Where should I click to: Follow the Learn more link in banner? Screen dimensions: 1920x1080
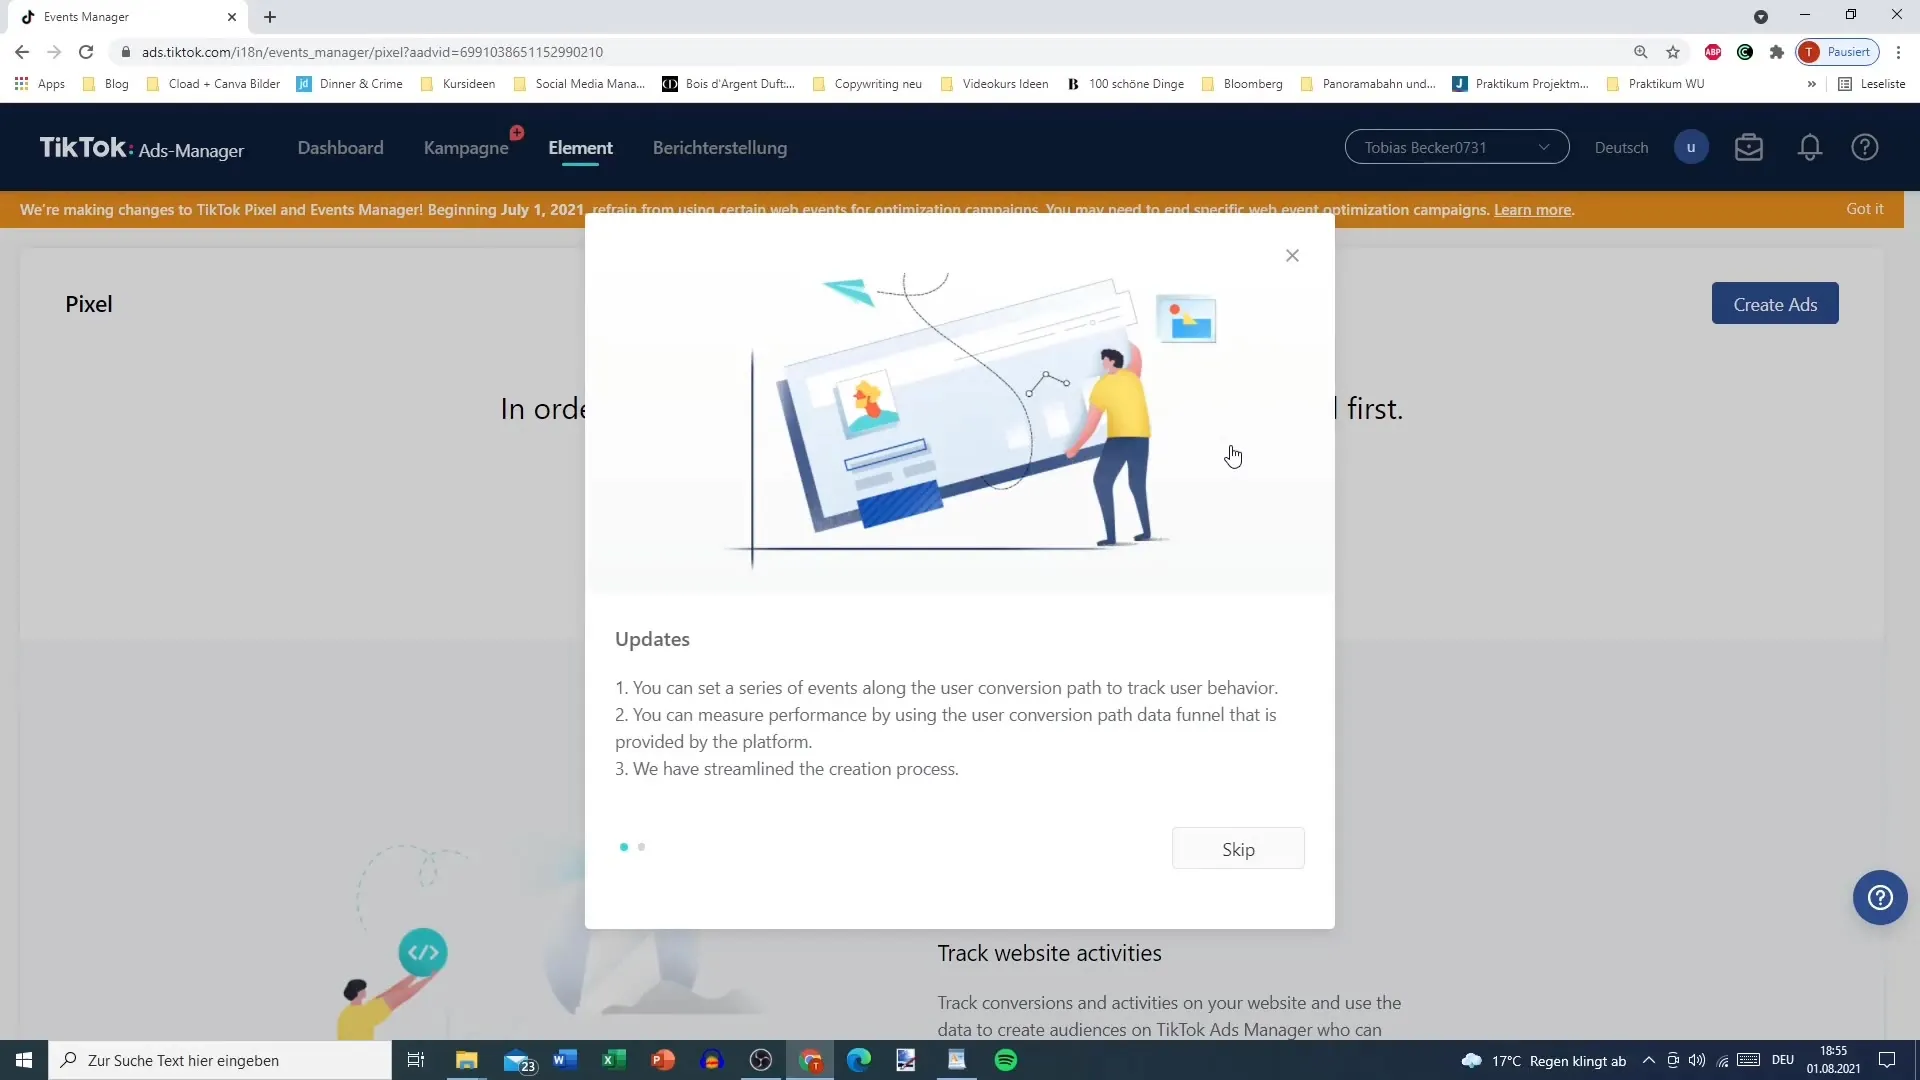(x=1532, y=210)
